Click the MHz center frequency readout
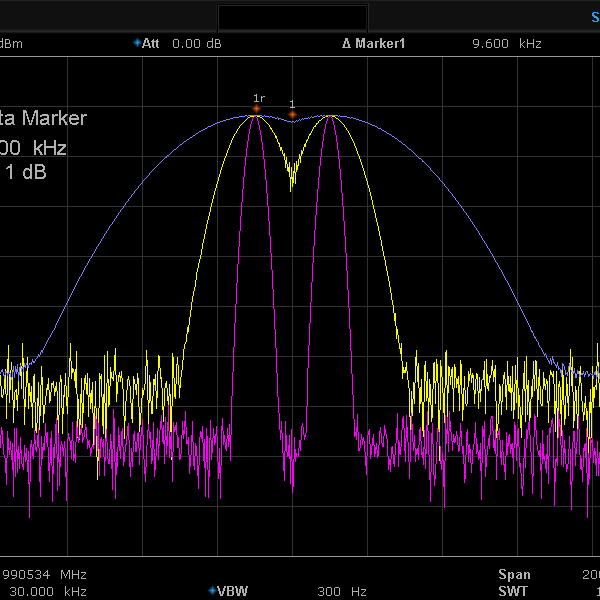Screen dimensions: 600x600 (x=45, y=575)
